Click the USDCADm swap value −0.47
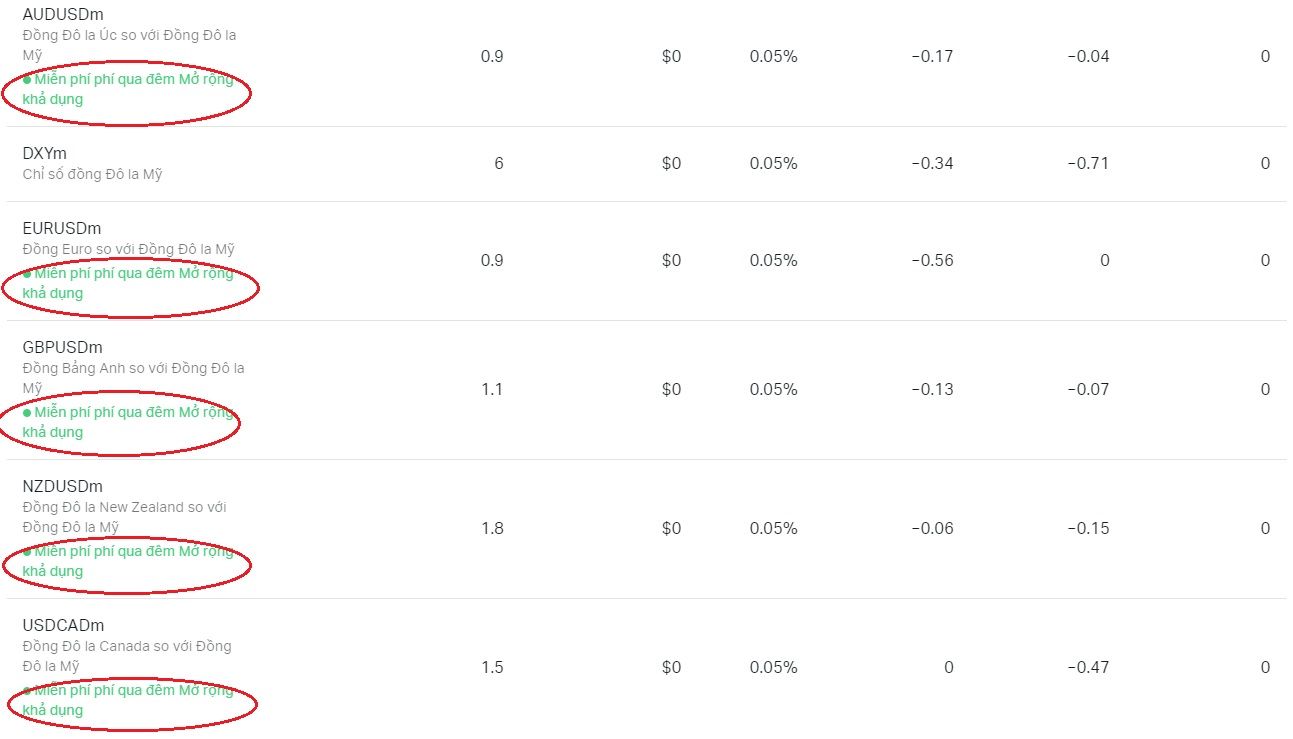This screenshot has height=739, width=1293. point(1088,667)
